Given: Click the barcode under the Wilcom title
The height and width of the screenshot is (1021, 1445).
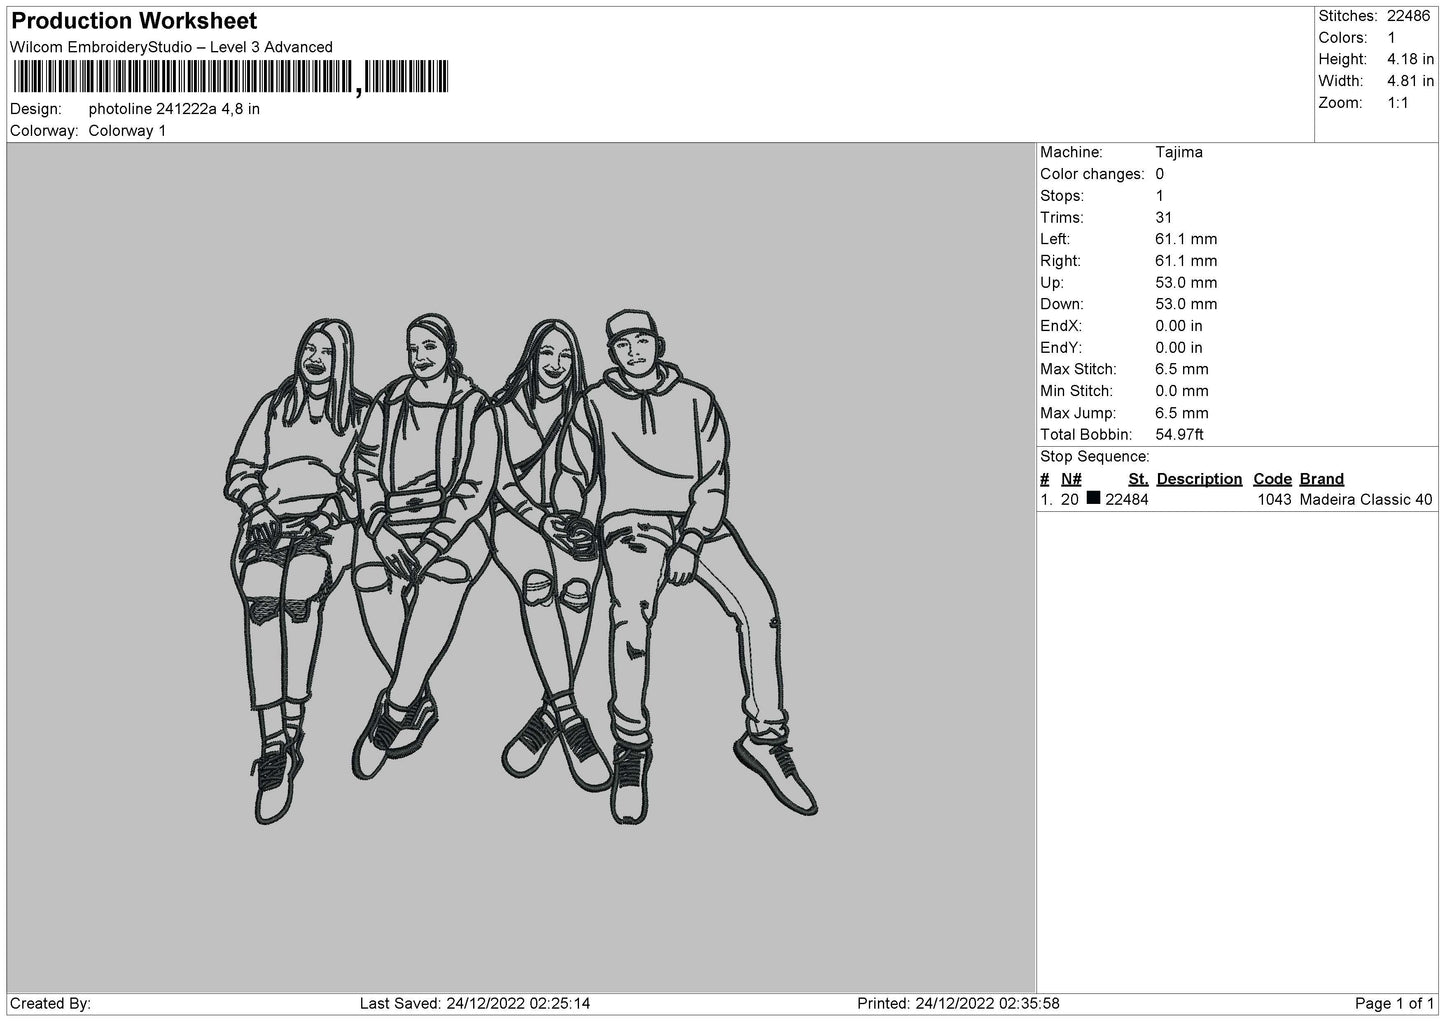Looking at the screenshot, I should tap(231, 77).
